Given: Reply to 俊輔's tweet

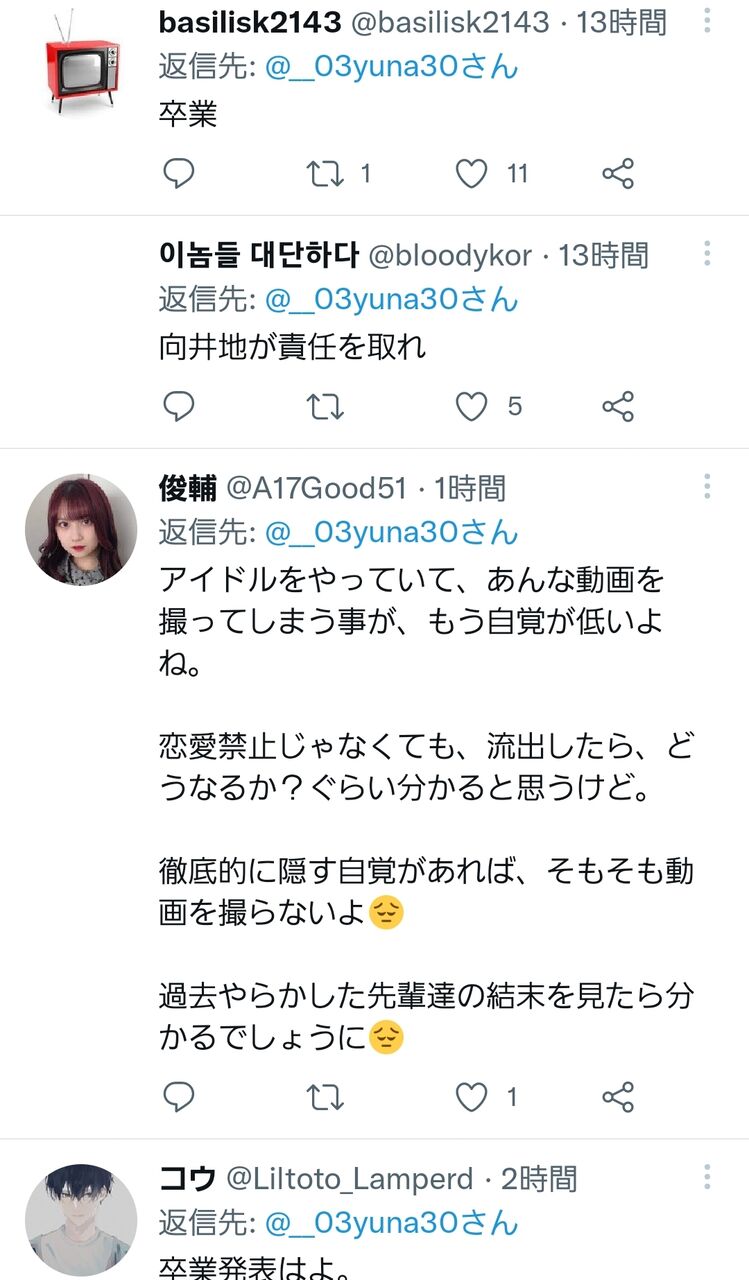Looking at the screenshot, I should coord(178,1097).
